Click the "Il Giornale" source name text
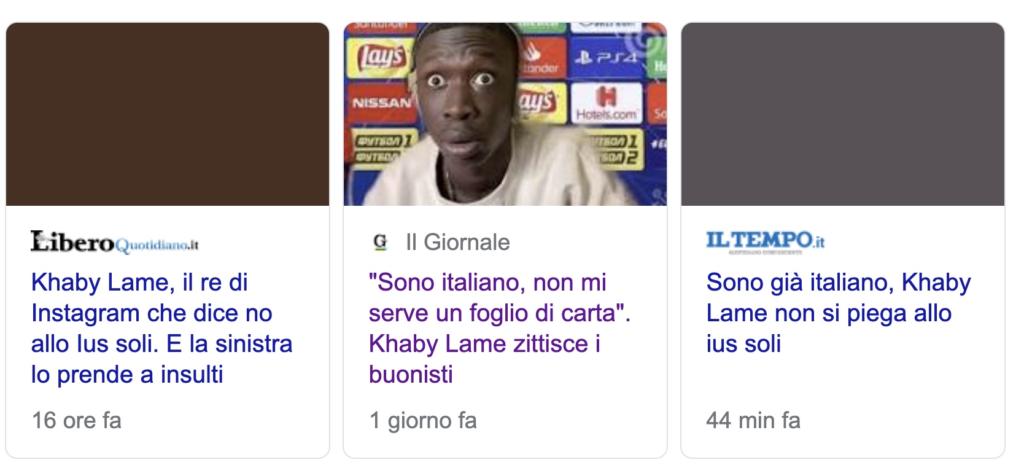Image resolution: width=1024 pixels, height=473 pixels. (x=458, y=242)
